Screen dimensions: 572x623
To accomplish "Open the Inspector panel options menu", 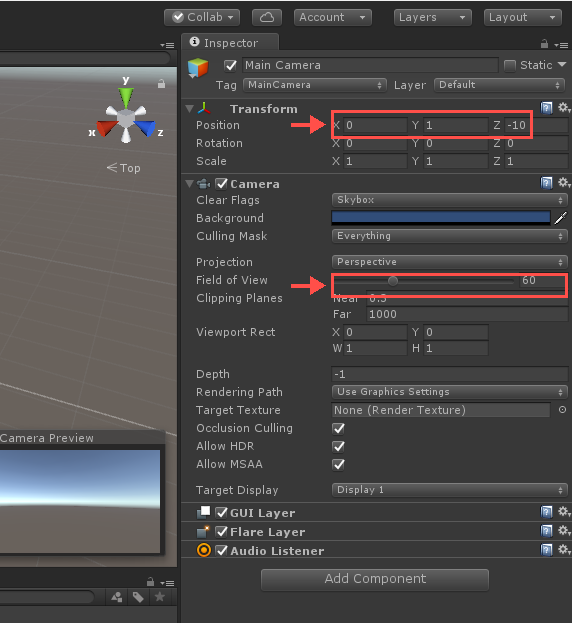I will click(x=561, y=45).
